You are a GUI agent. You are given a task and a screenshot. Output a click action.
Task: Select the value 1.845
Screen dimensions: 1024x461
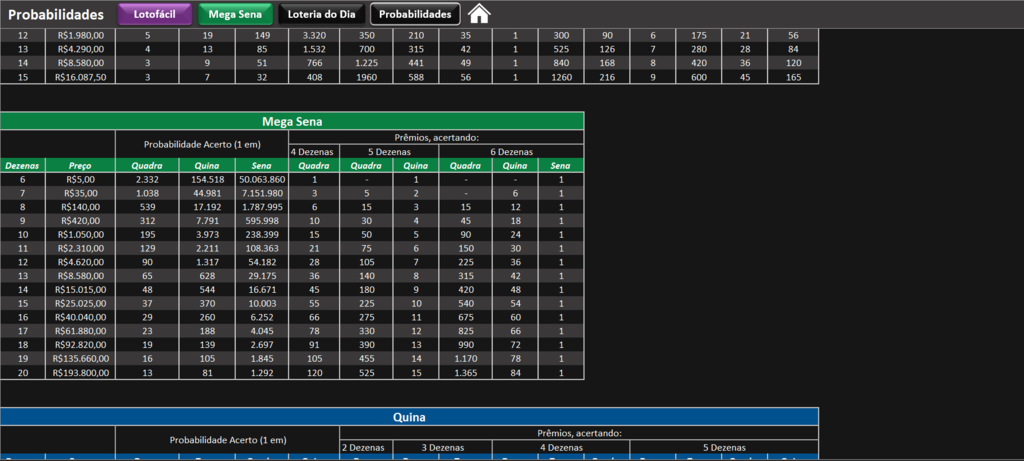click(262, 358)
